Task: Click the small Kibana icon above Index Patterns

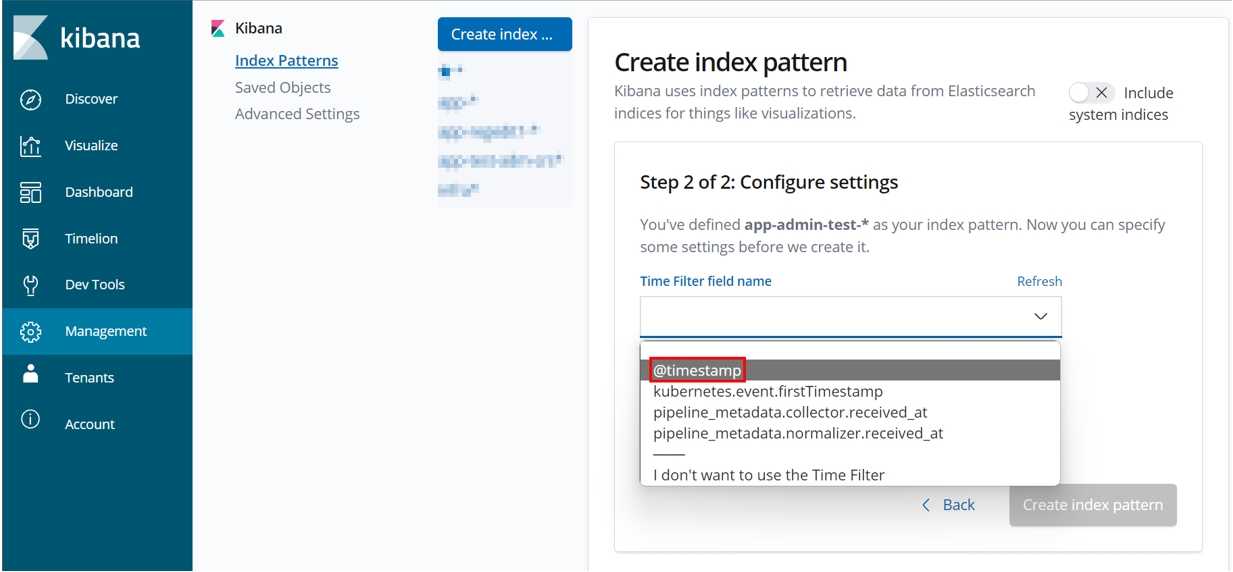Action: (x=218, y=29)
